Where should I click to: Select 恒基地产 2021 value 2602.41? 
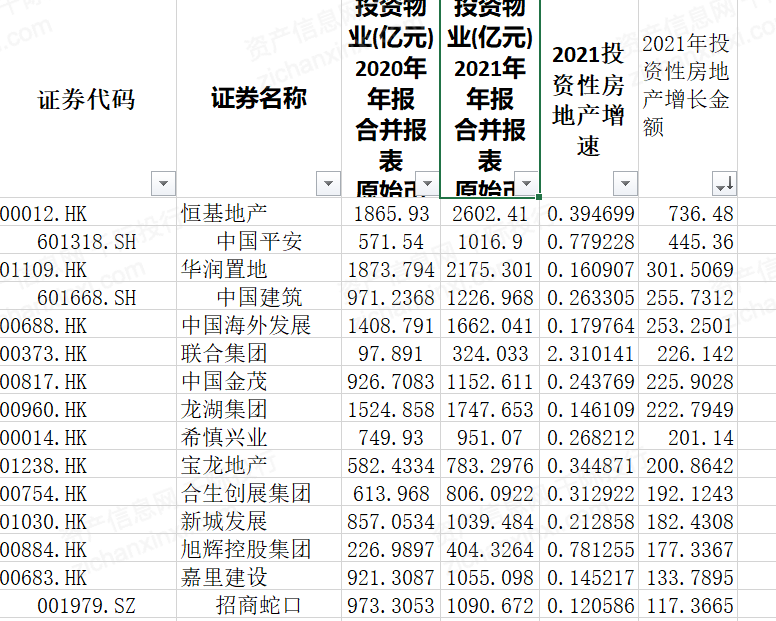490,214
